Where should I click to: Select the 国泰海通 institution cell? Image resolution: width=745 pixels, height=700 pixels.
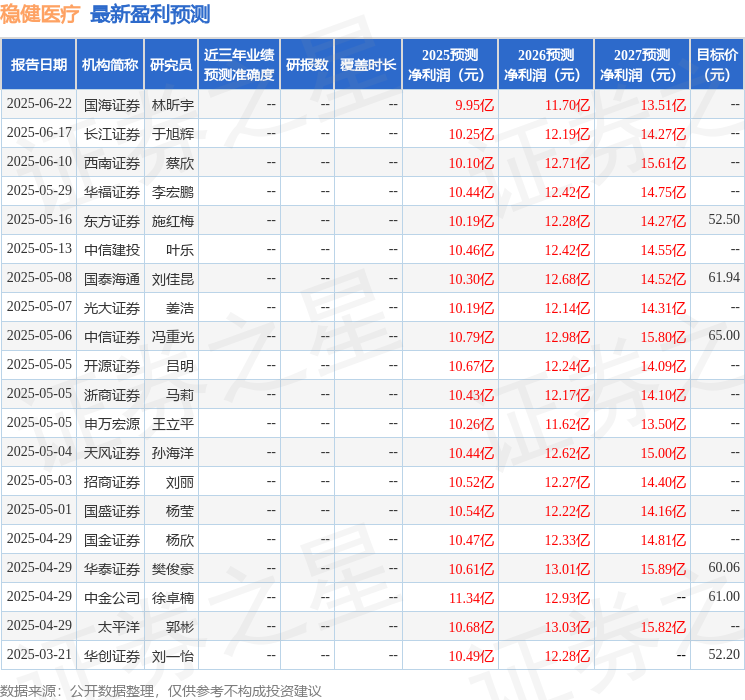(x=112, y=279)
